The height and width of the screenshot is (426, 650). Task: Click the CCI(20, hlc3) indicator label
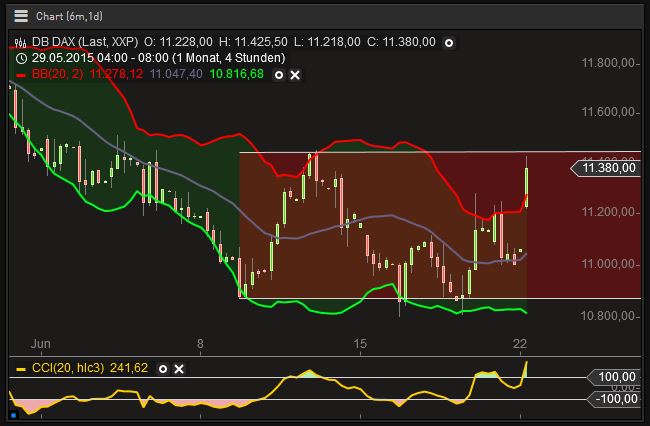(x=72, y=369)
